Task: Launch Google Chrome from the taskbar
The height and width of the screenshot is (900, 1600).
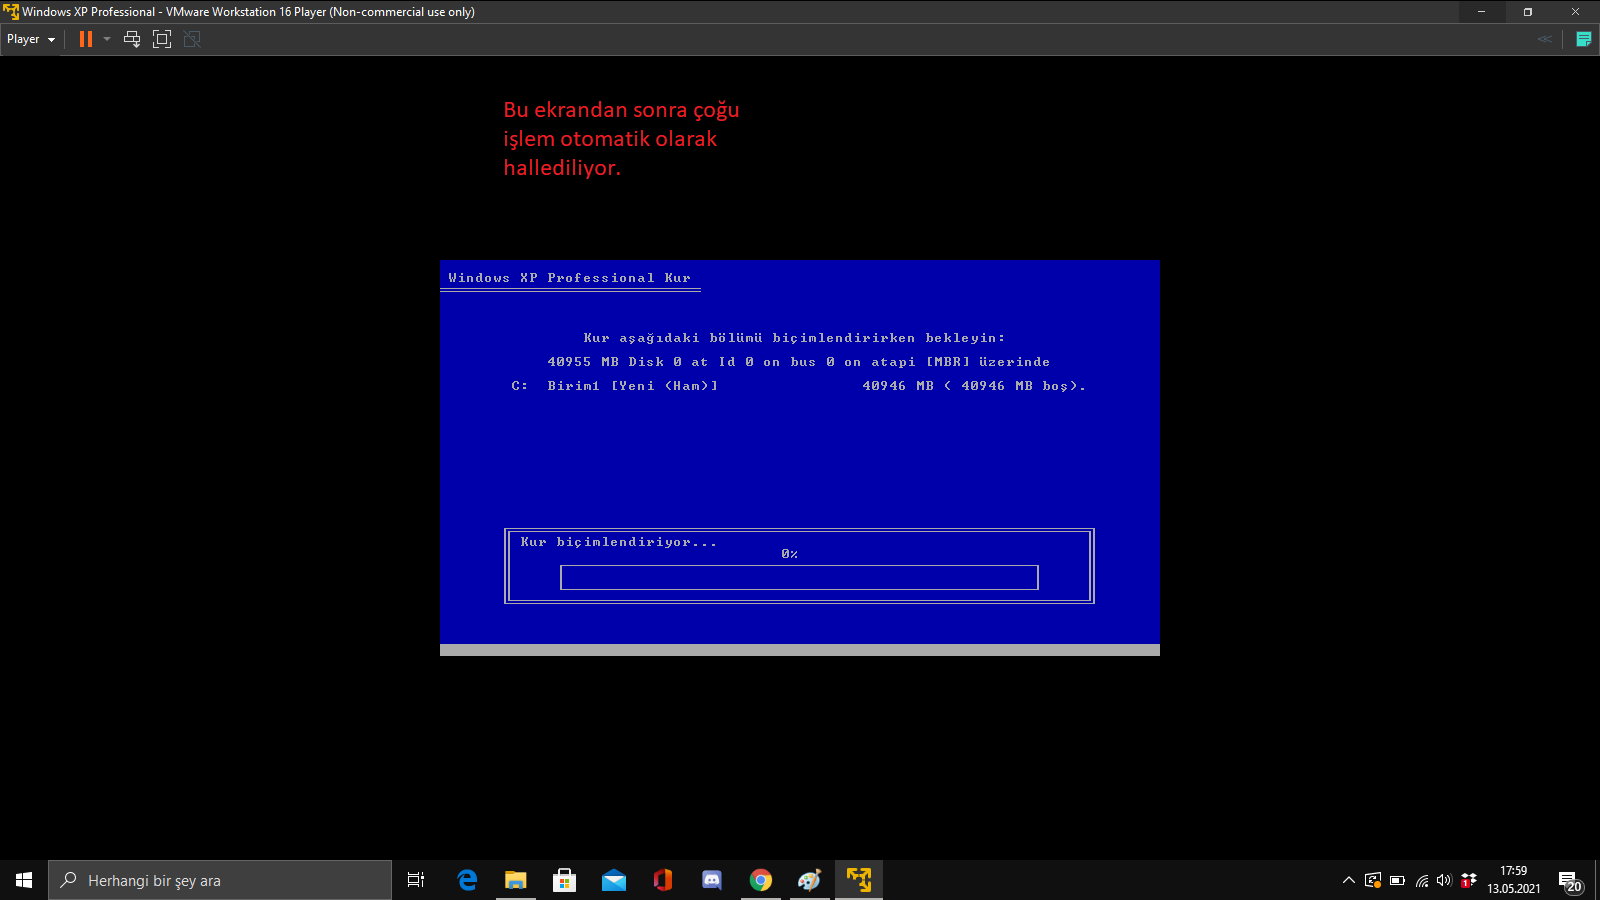Action: coord(761,880)
